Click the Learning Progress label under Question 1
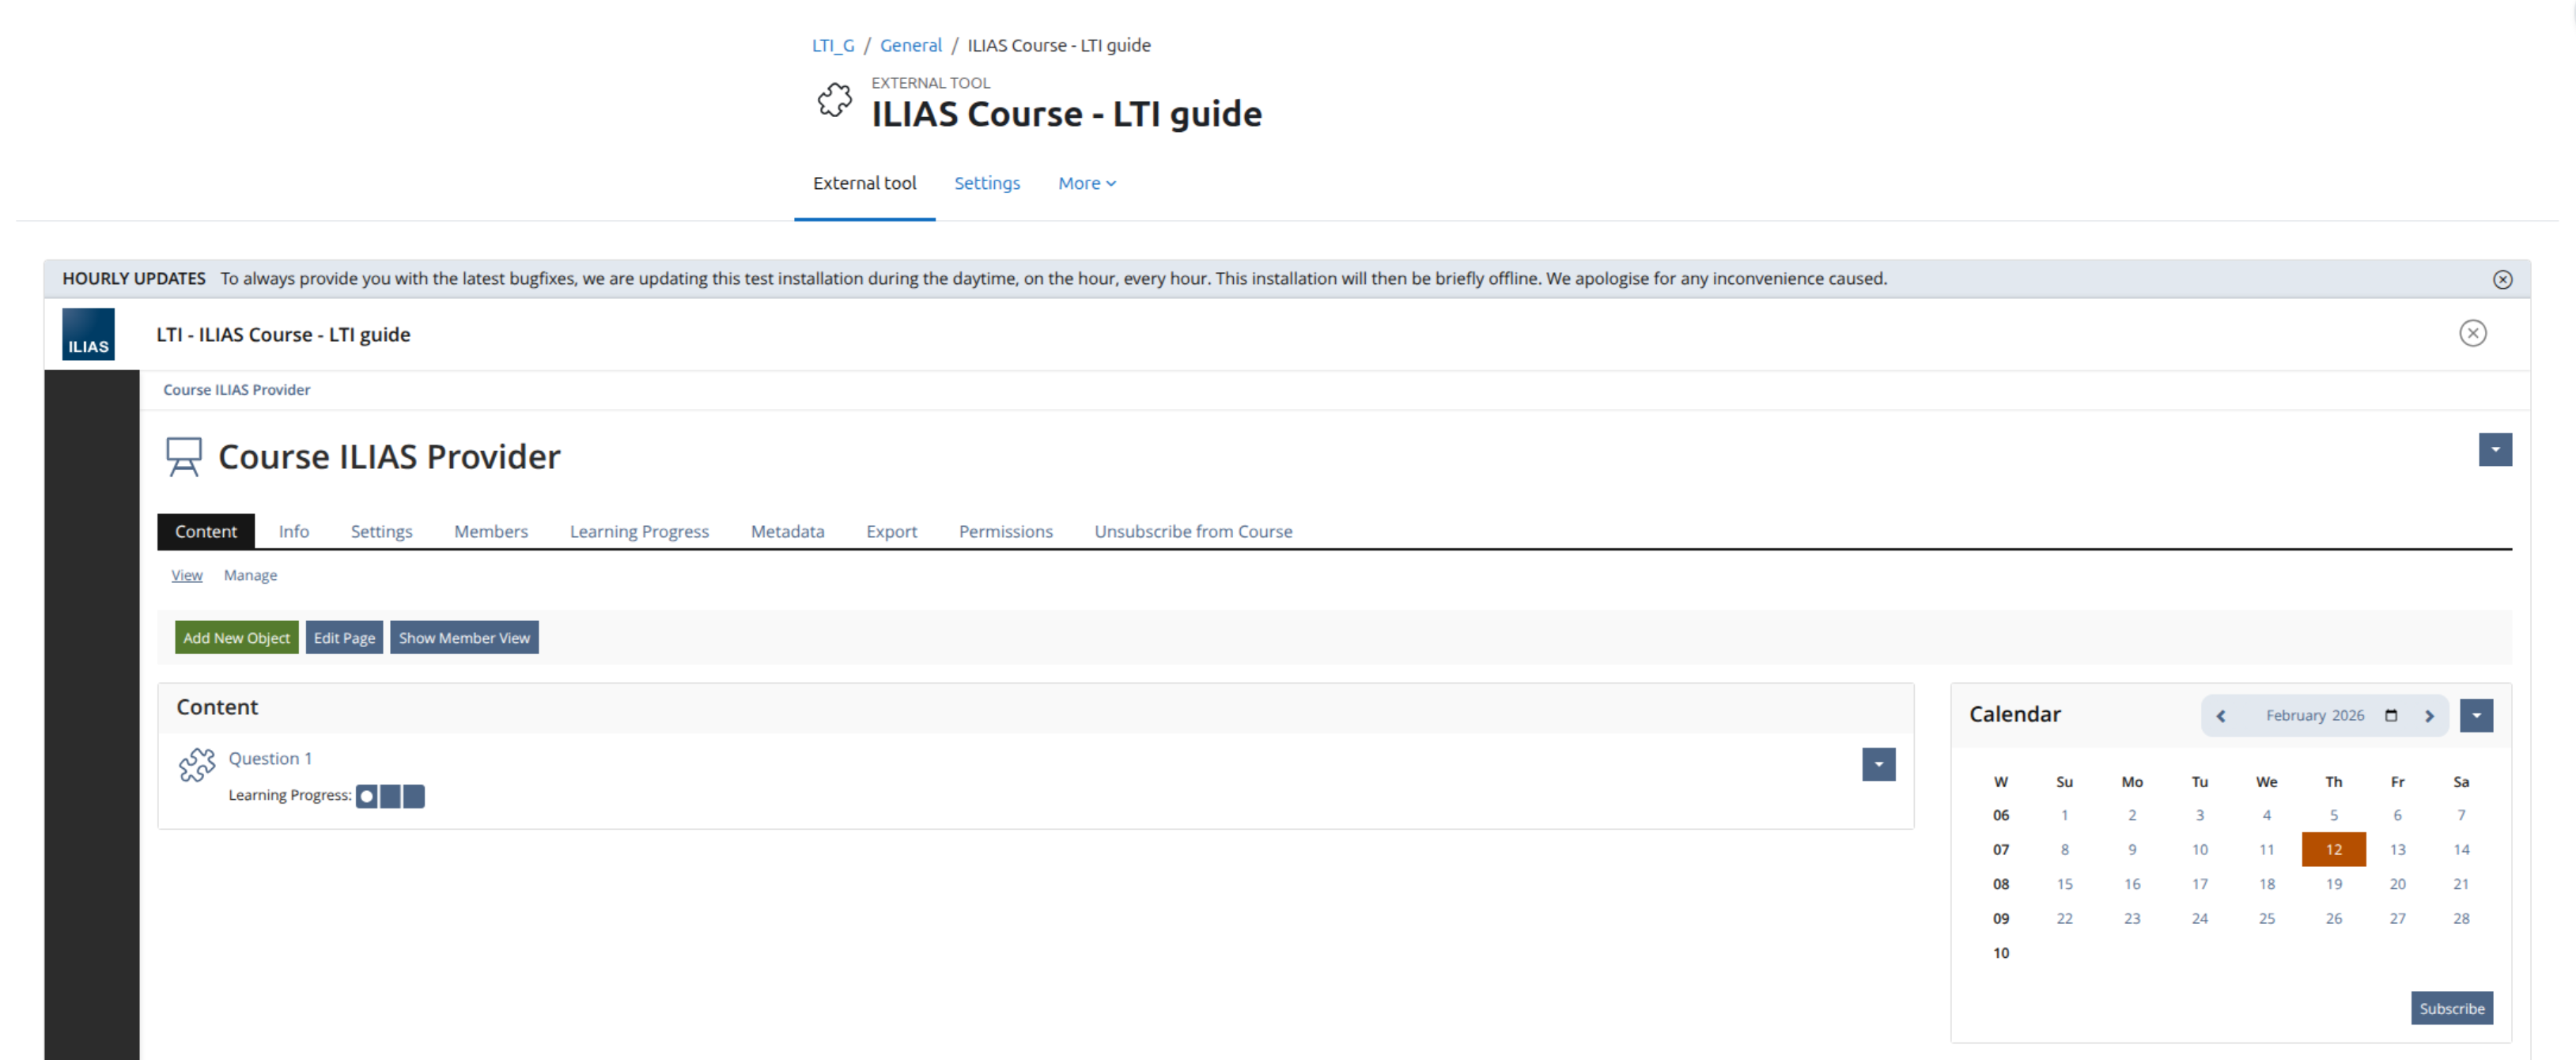The width and height of the screenshot is (2576, 1060). [x=290, y=796]
